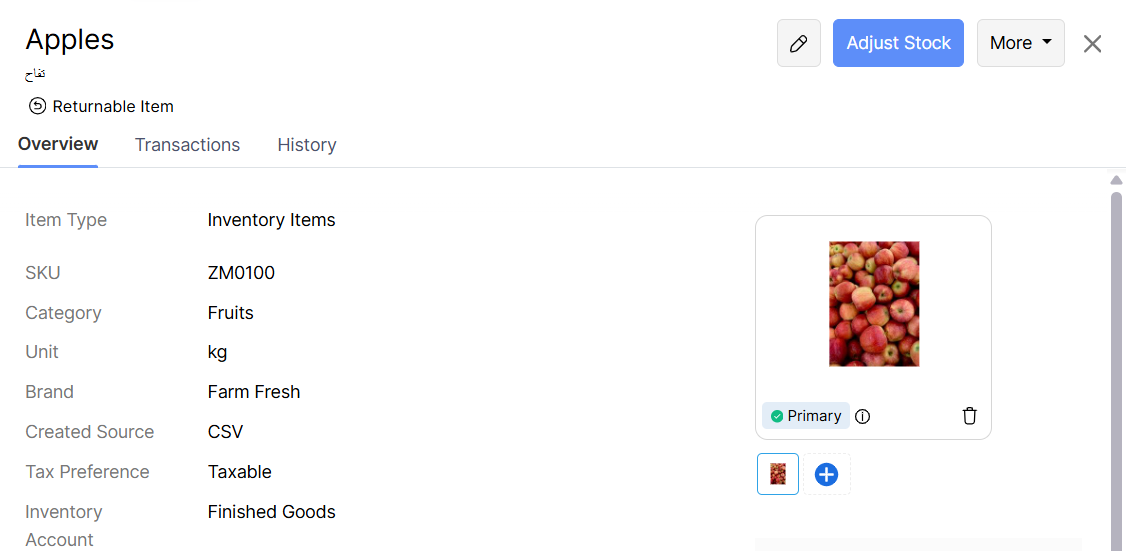Screen dimensions: 1126x551
Task: Switch to the Overview tab
Action: pyautogui.click(x=58, y=144)
